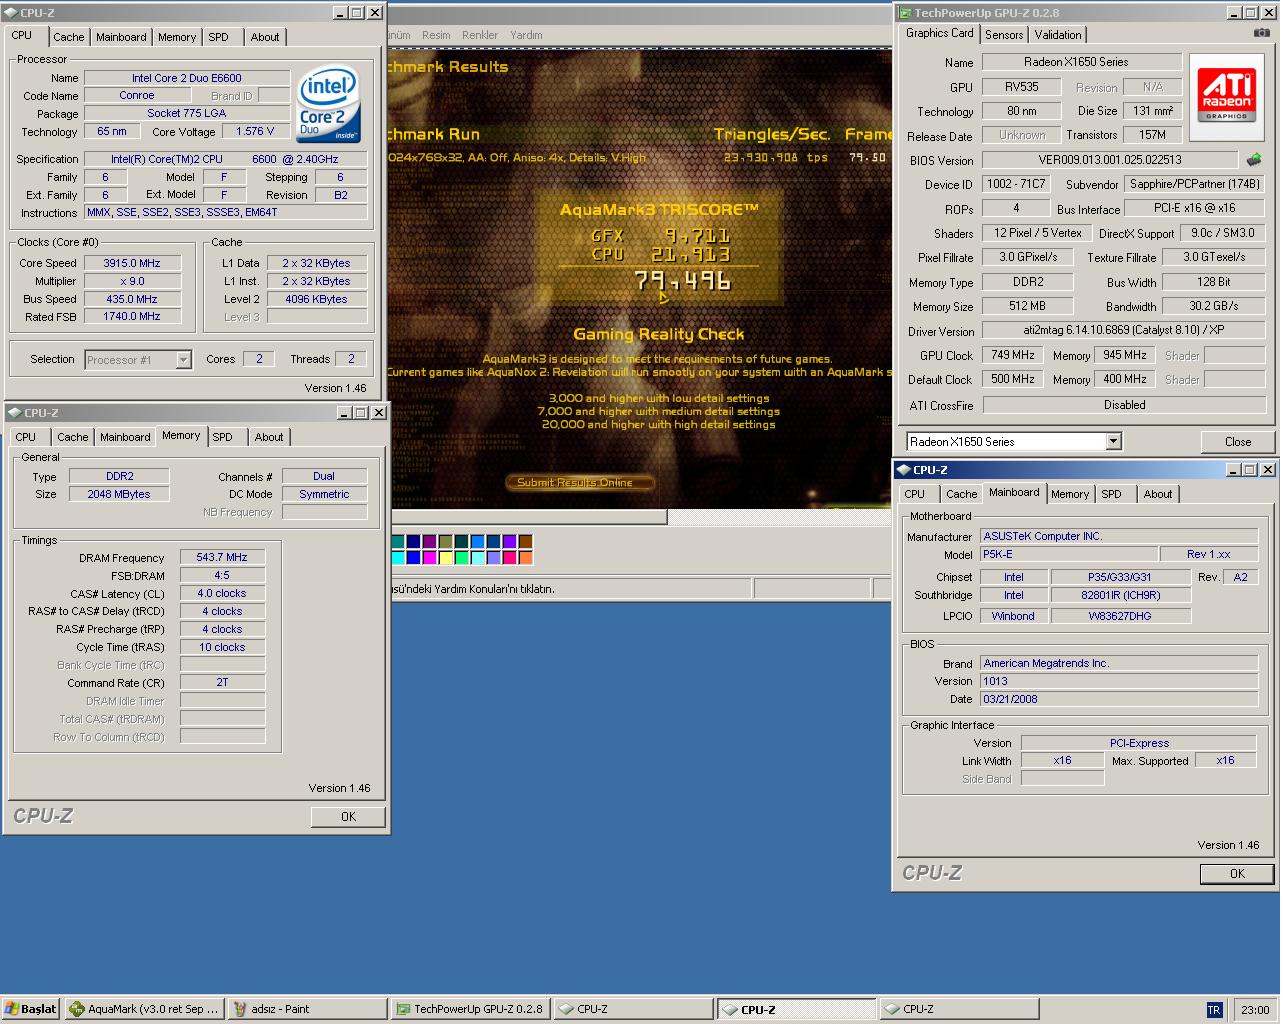Image resolution: width=1283 pixels, height=1024 pixels.
Task: Click the ATI CrossFire Disabled field
Action: [1124, 405]
